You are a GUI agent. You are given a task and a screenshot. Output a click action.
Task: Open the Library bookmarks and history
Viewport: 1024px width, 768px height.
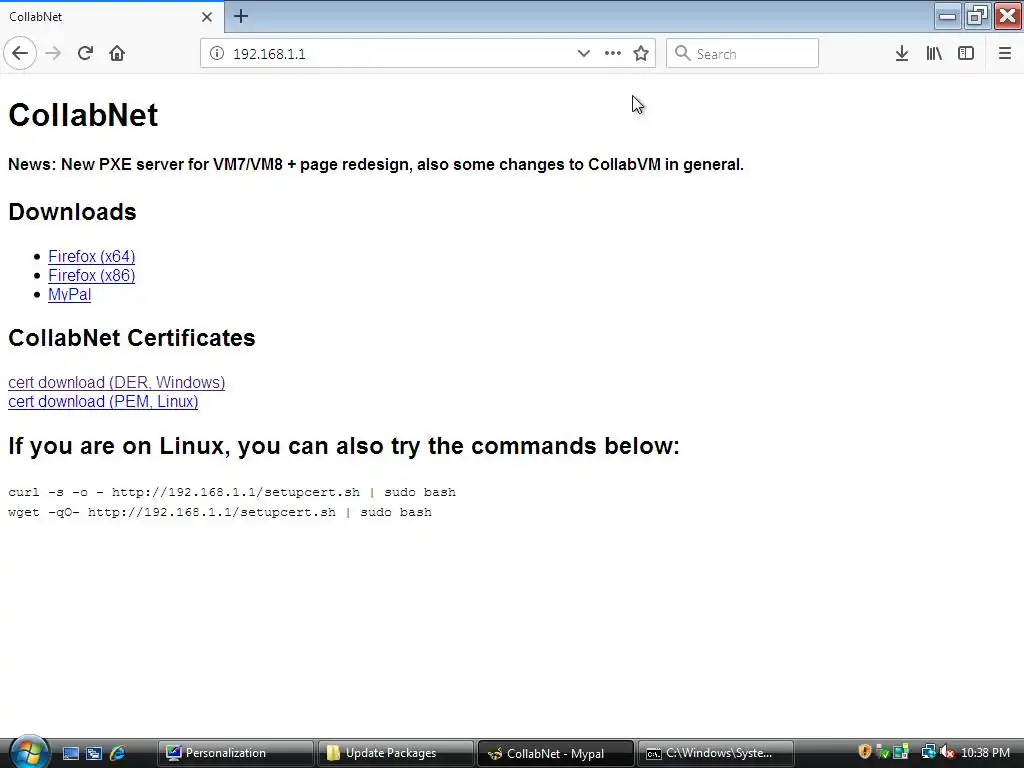click(x=934, y=54)
